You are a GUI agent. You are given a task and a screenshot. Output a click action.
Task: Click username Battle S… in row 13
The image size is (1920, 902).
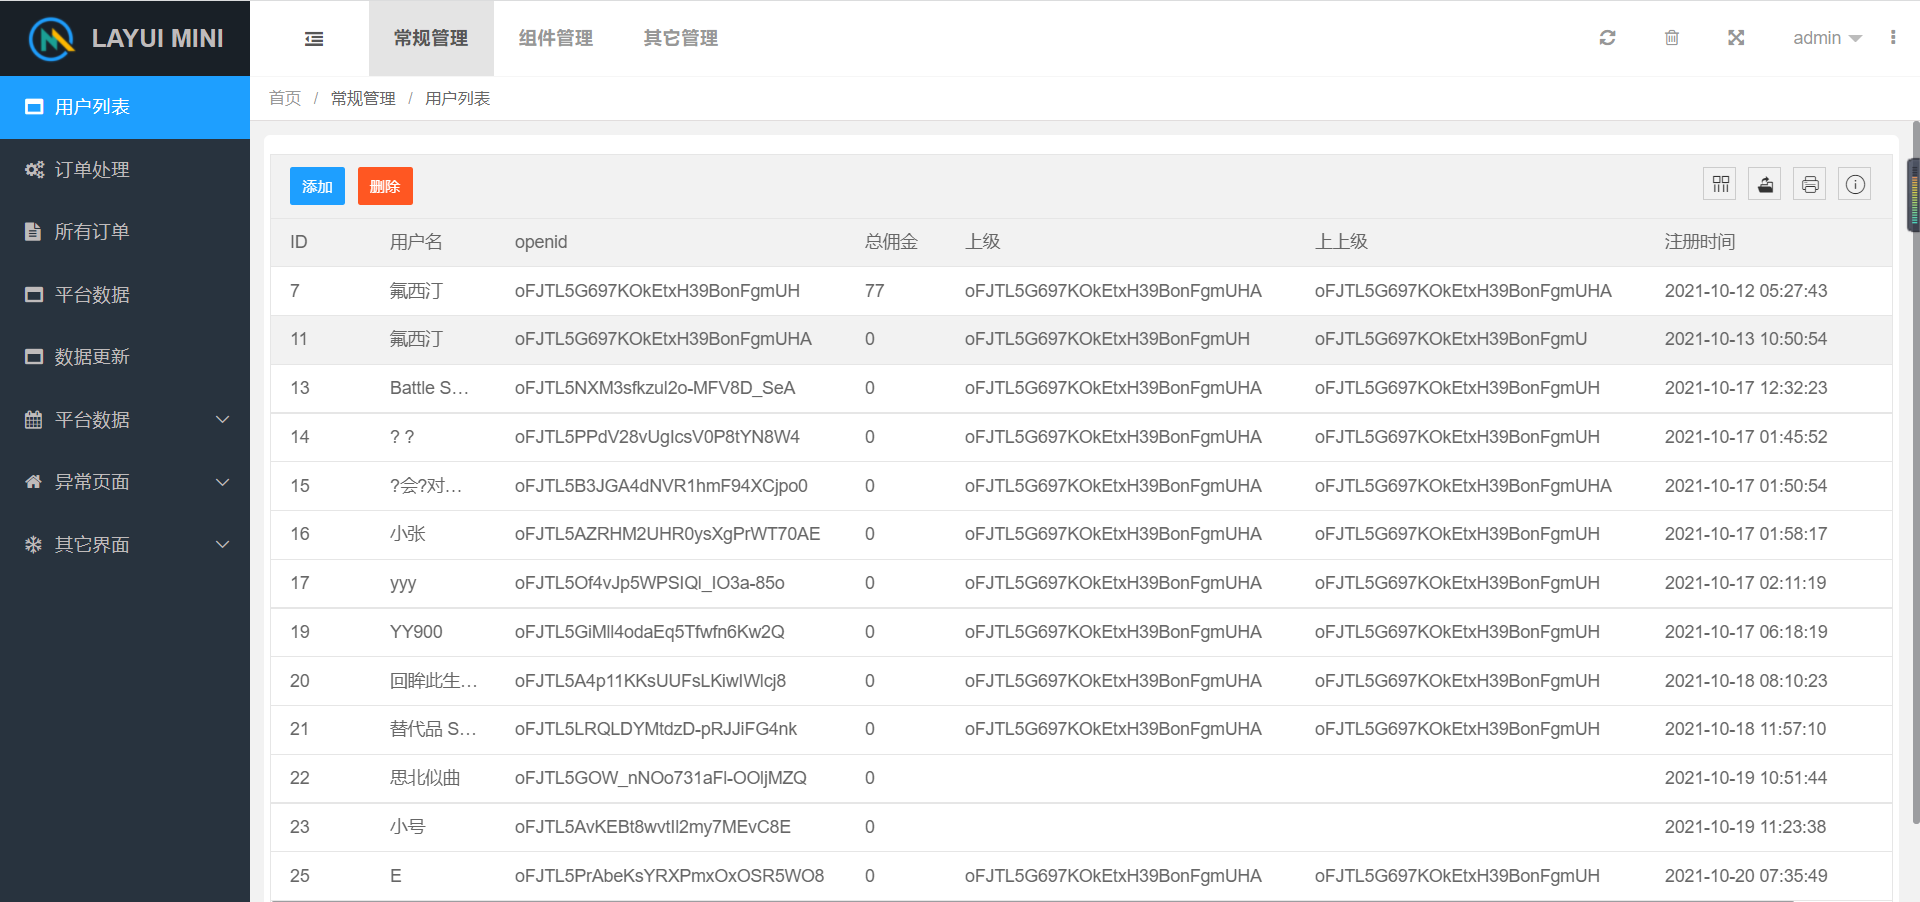(429, 388)
